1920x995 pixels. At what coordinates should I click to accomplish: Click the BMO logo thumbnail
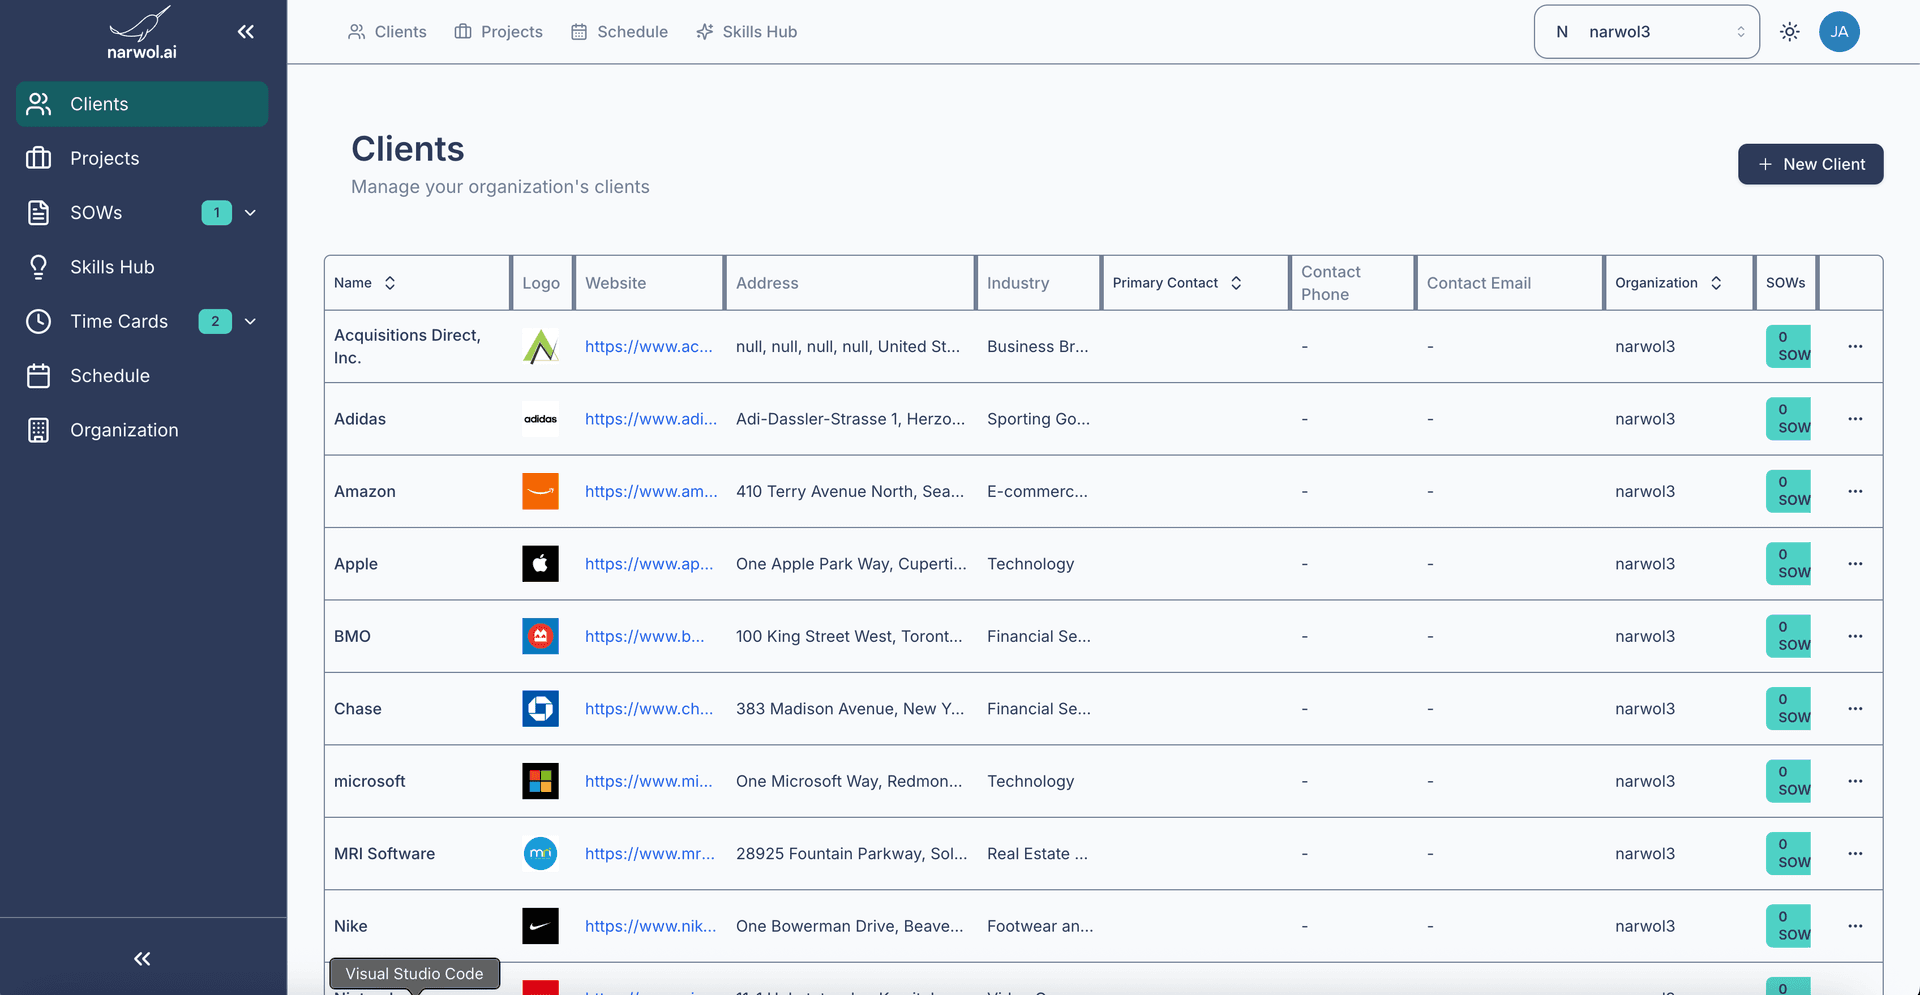[540, 636]
